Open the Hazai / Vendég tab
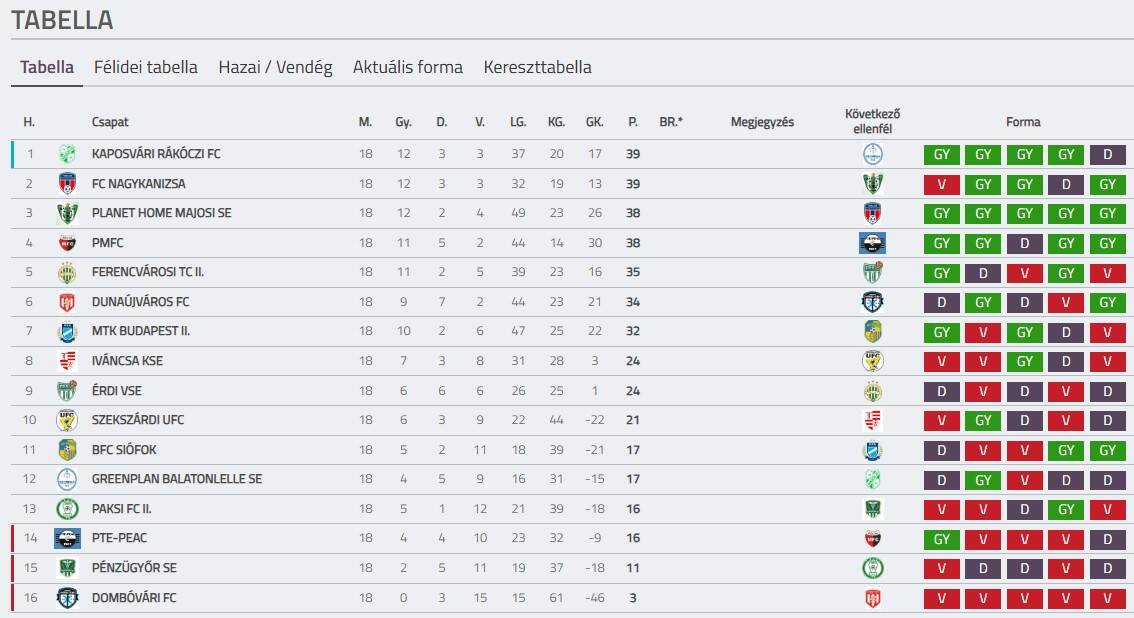 coord(275,68)
